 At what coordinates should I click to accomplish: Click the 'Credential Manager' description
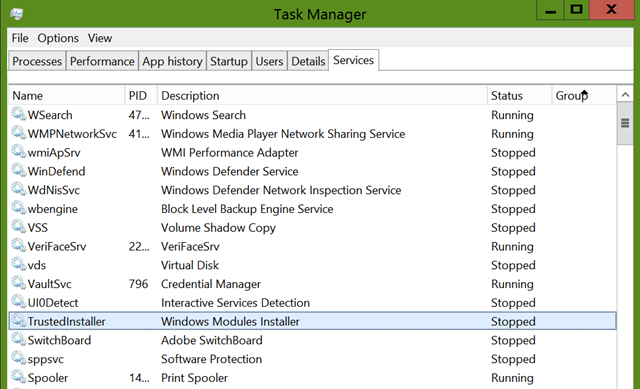pyautogui.click(x=211, y=284)
